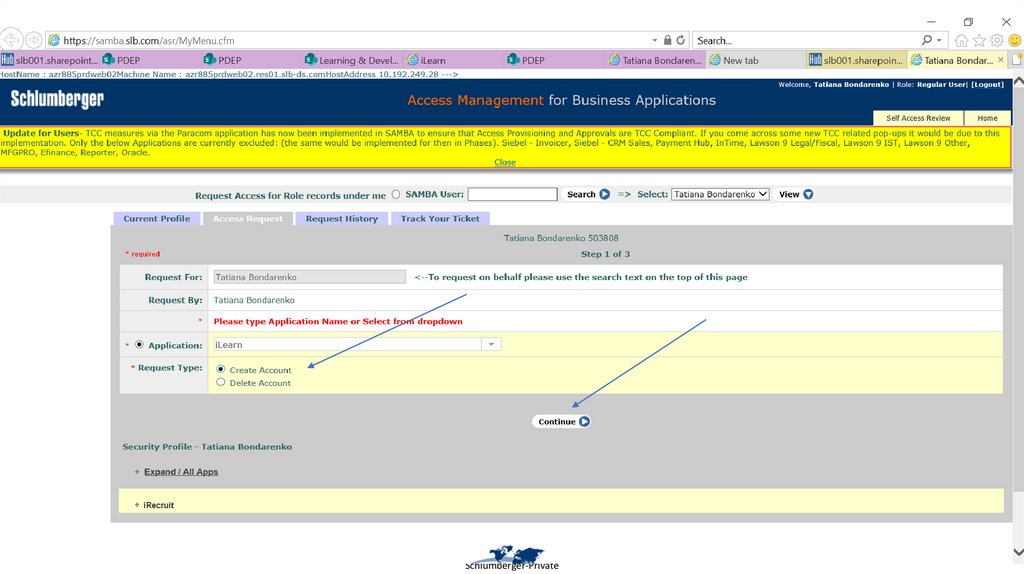Open search provider dropdown arrow

point(939,40)
